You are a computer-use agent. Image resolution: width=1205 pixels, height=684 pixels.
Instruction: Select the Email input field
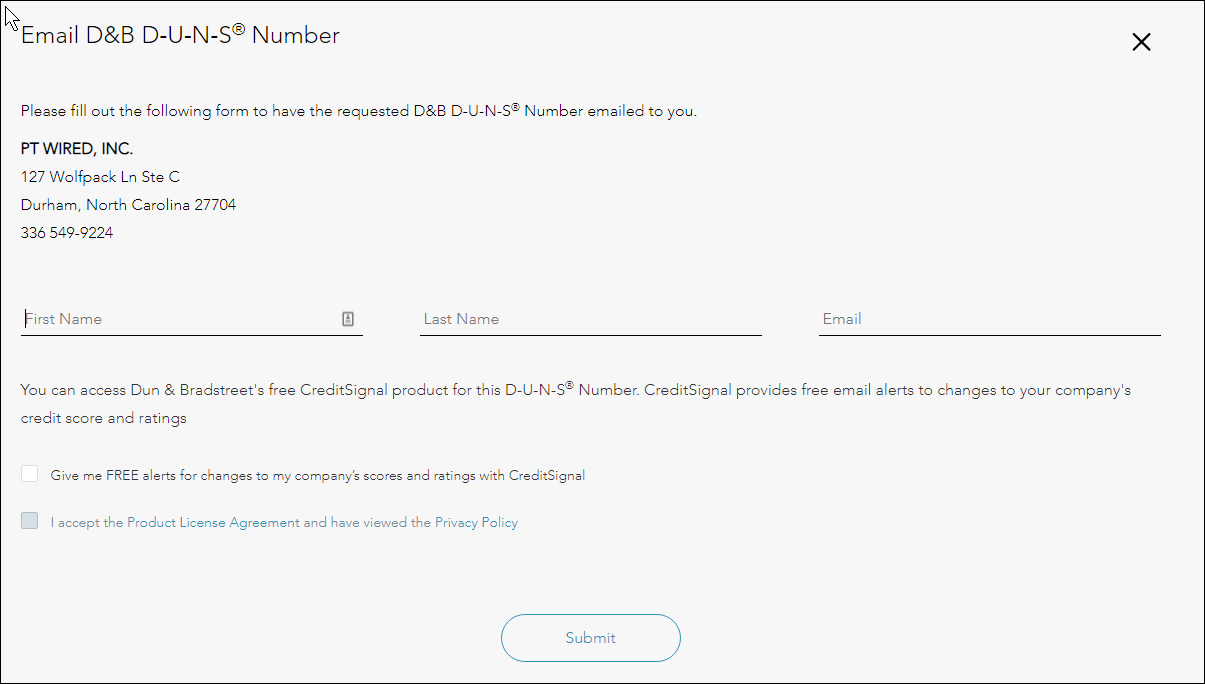(989, 319)
